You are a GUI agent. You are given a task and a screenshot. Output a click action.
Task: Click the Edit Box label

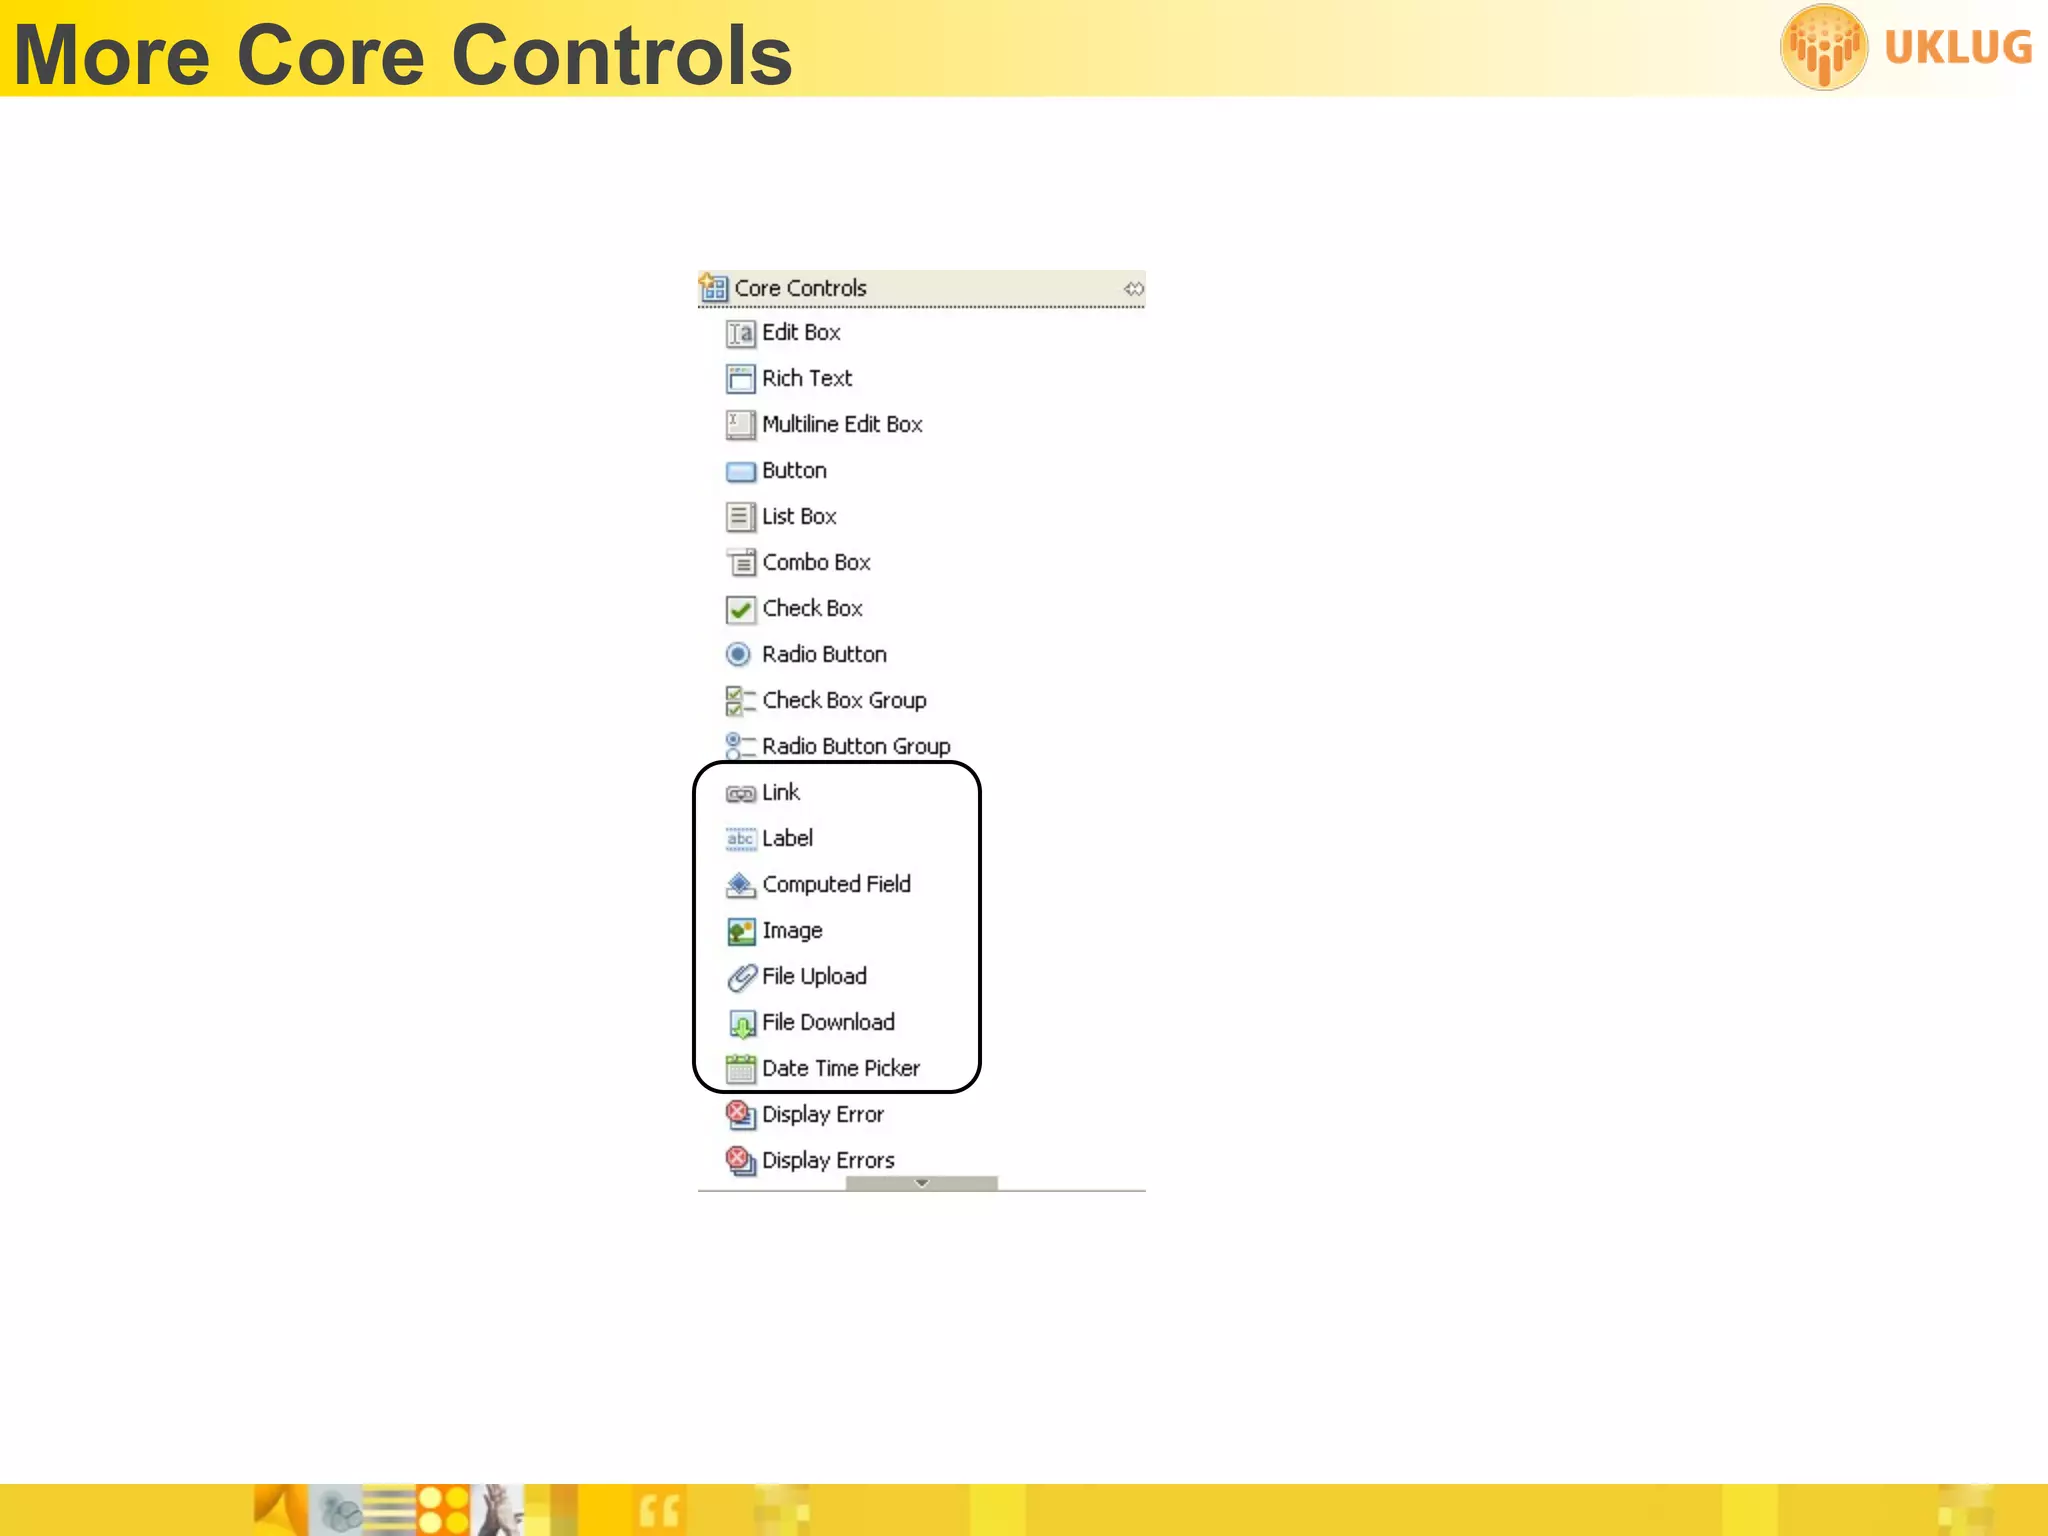pyautogui.click(x=801, y=333)
